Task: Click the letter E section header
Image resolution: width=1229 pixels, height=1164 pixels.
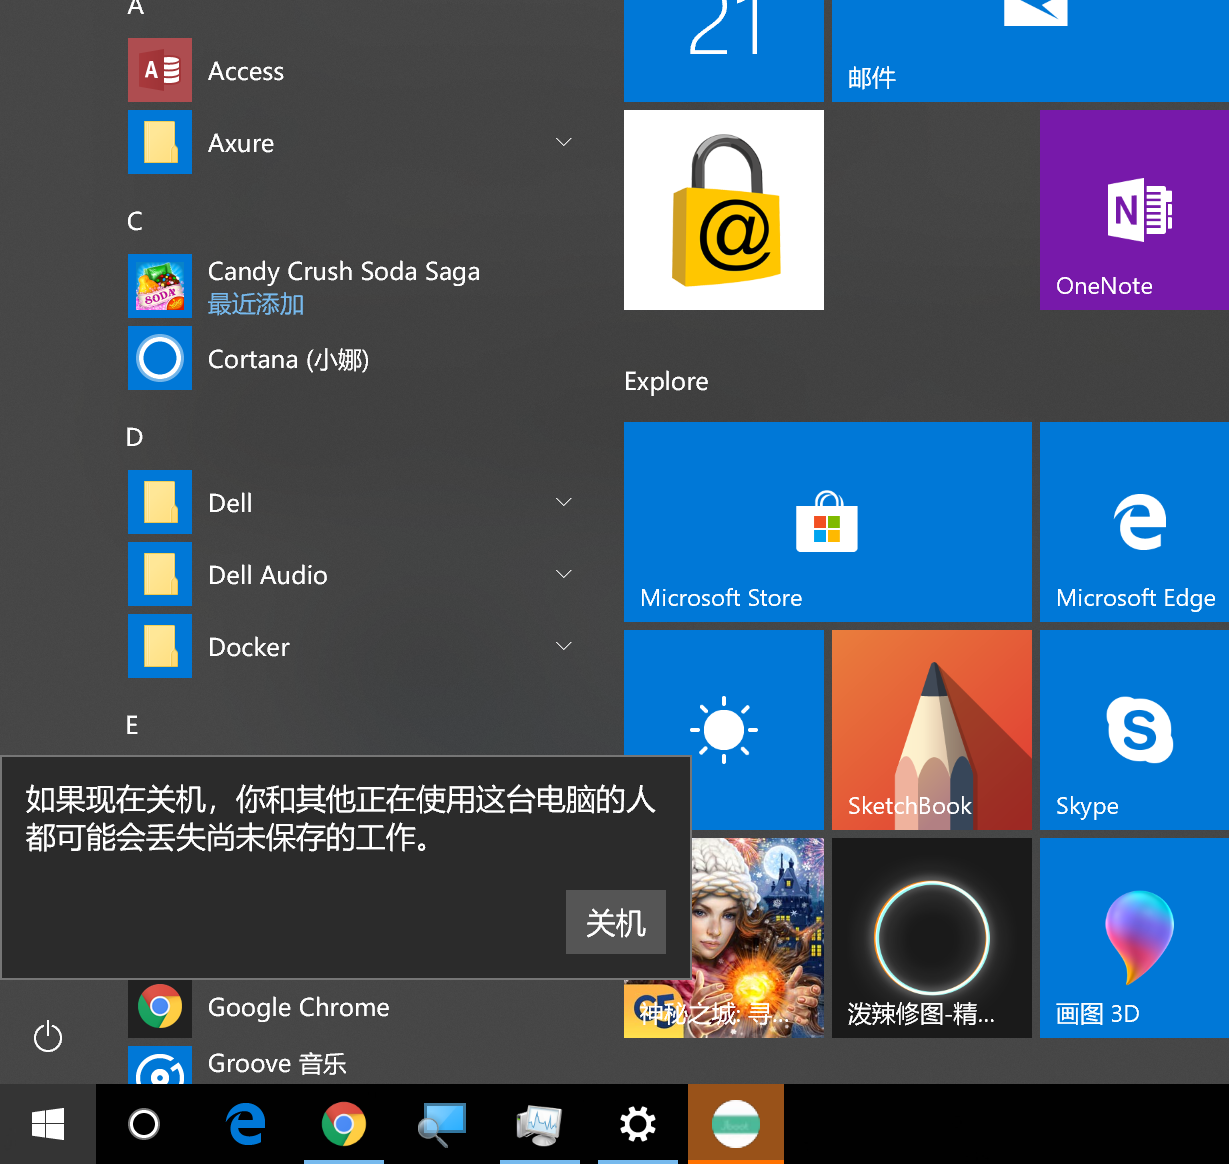Action: click(x=132, y=725)
